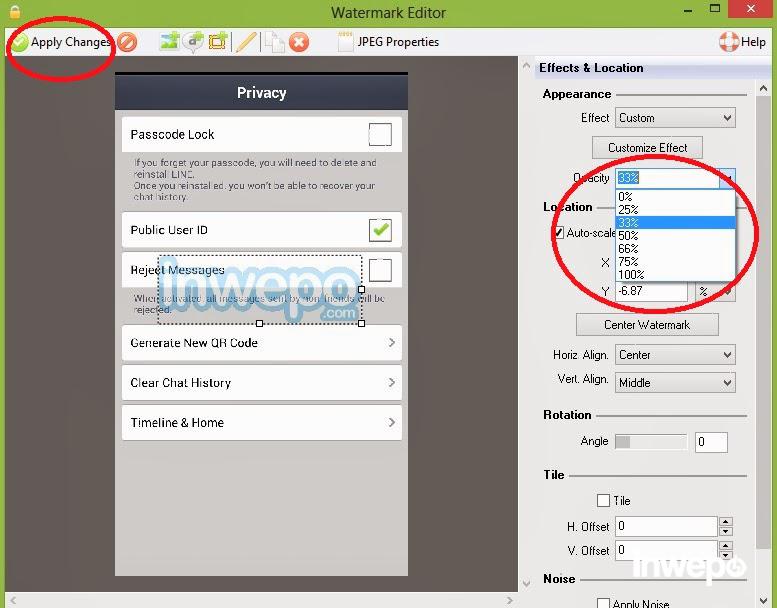Enable the Tile checkbox
Viewport: 777px width, 608px height.
(x=603, y=500)
